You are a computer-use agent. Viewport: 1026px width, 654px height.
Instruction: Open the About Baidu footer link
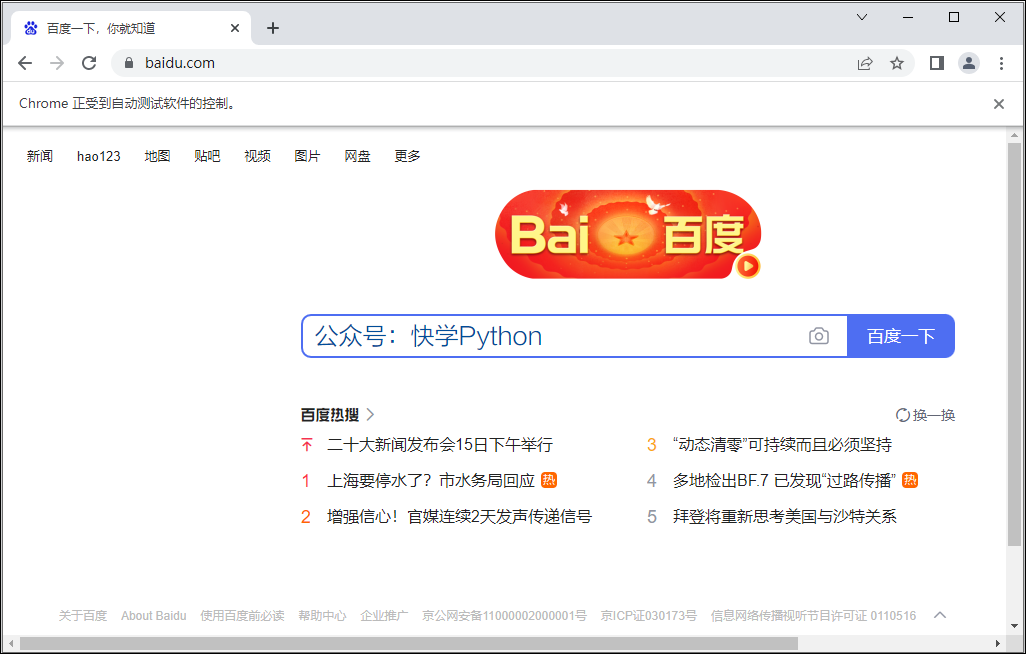[x=154, y=615]
